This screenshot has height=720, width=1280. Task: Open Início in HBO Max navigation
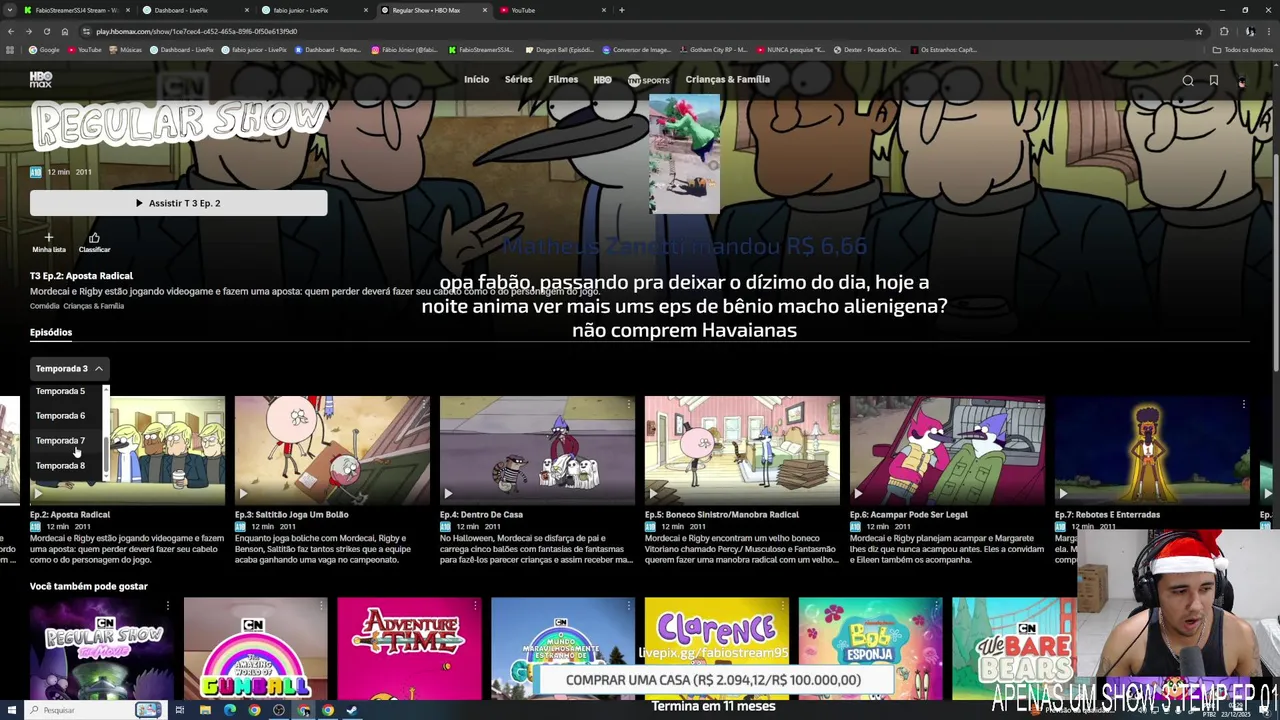point(476,79)
